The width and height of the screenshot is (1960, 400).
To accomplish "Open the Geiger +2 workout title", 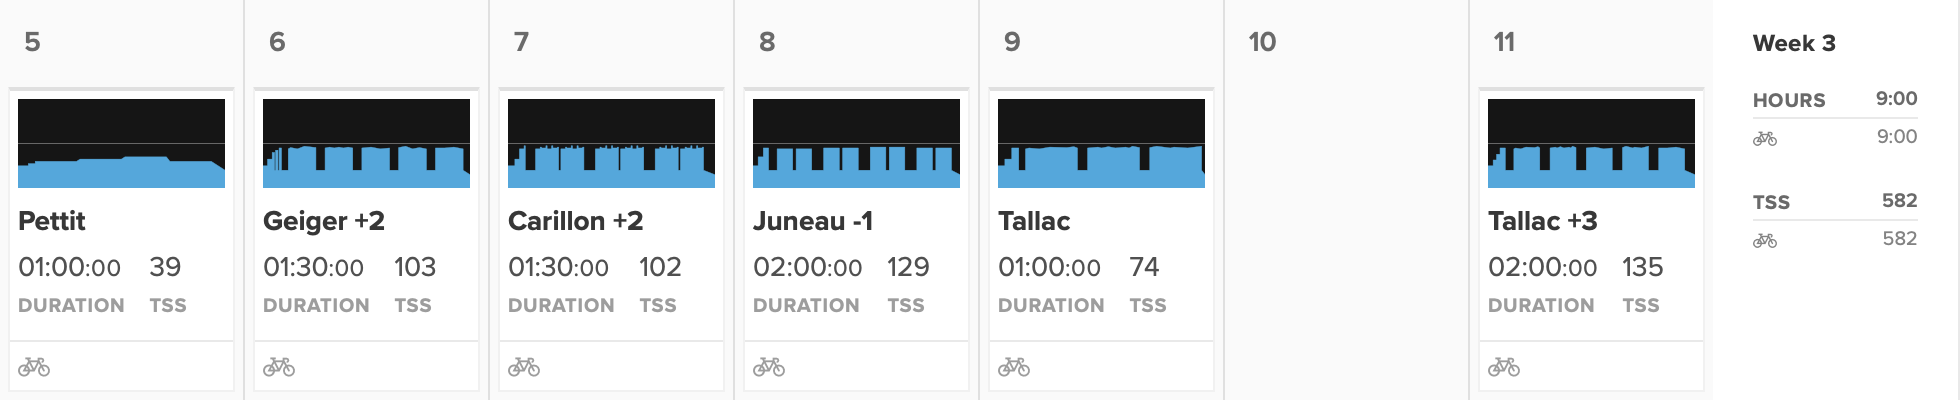I will pos(324,221).
